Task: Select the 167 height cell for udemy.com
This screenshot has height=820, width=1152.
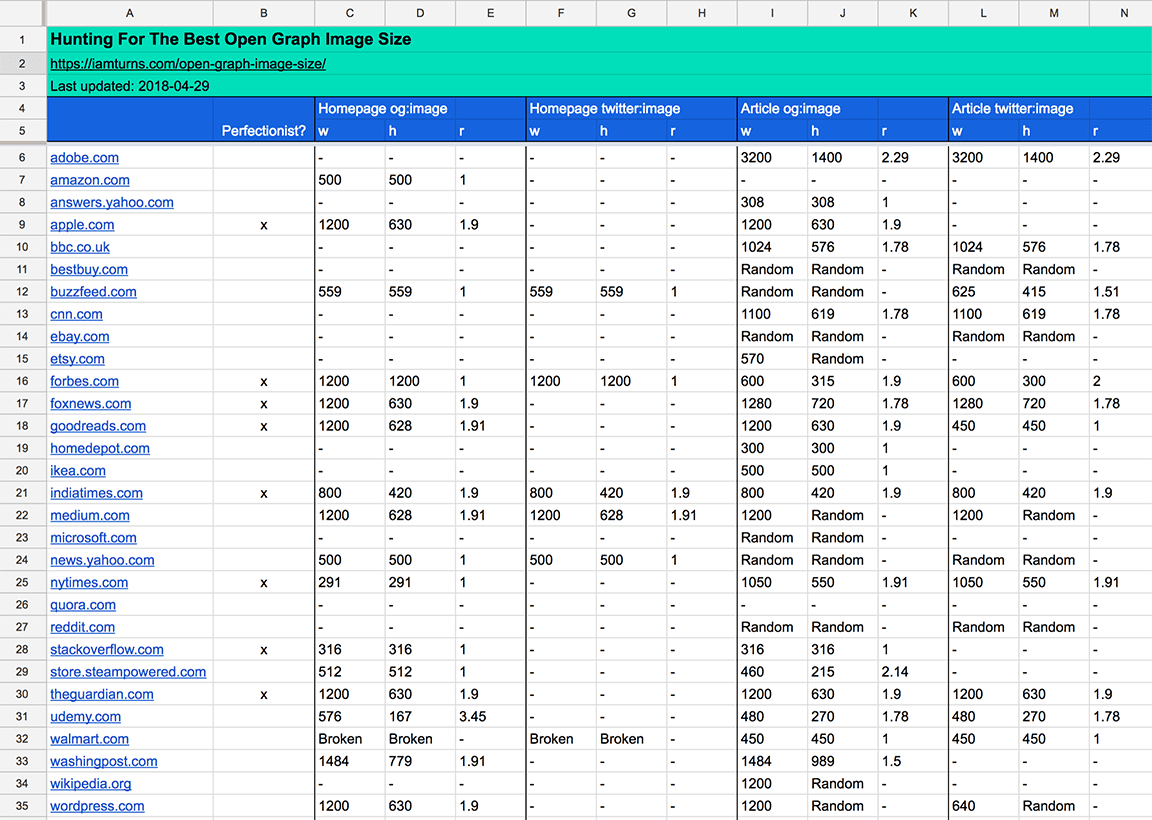Action: (420, 716)
